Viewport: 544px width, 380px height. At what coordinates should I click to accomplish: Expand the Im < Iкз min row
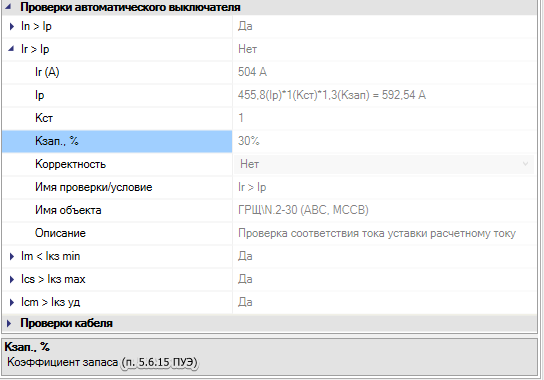point(12,256)
